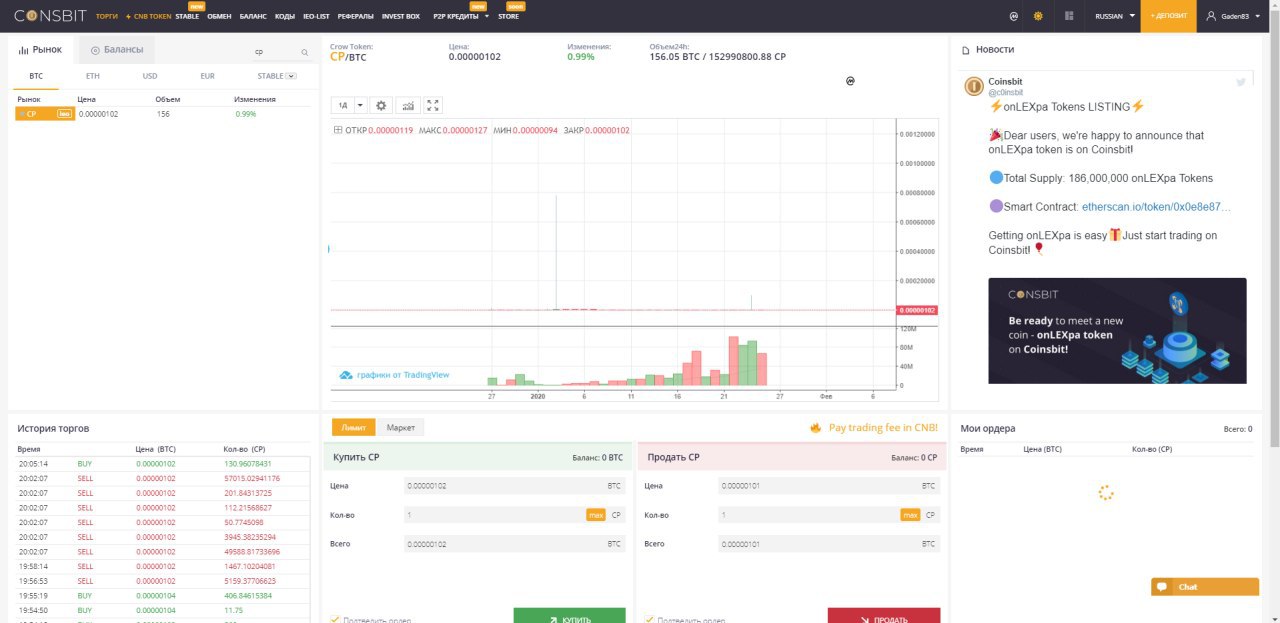Click the Twitter bird icon in news
The image size is (1280, 623).
(1241, 82)
